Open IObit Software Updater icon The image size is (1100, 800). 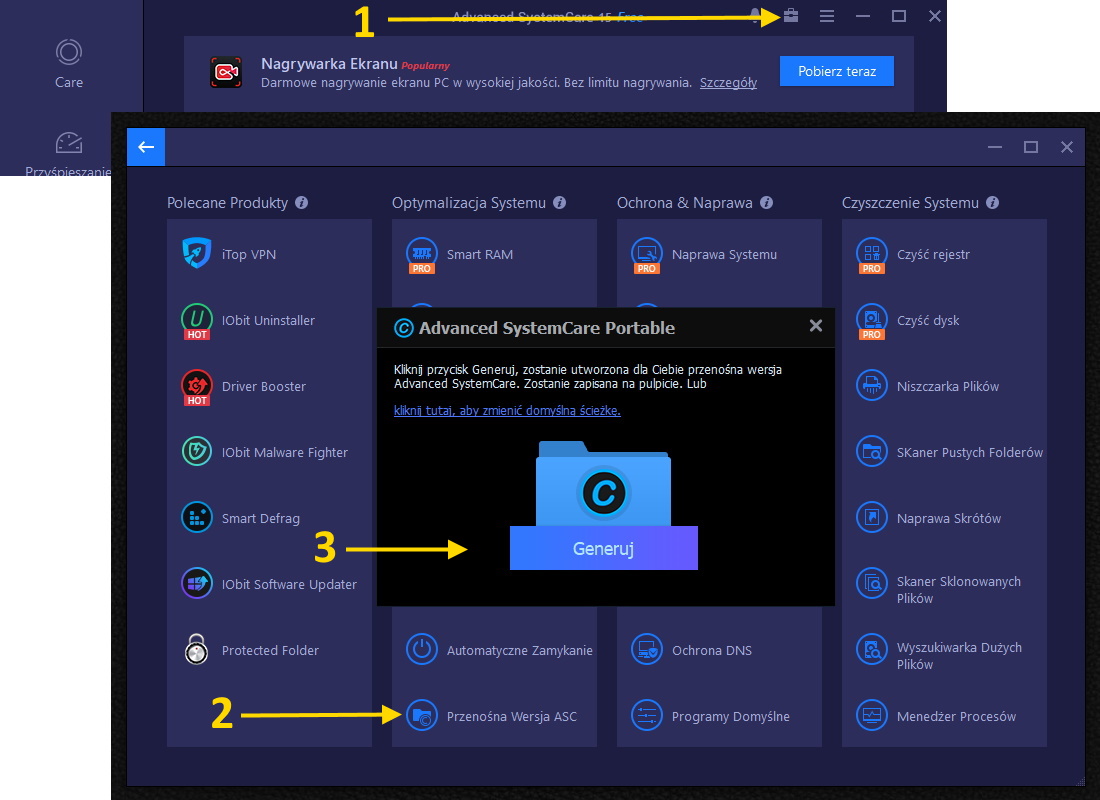pos(196,583)
